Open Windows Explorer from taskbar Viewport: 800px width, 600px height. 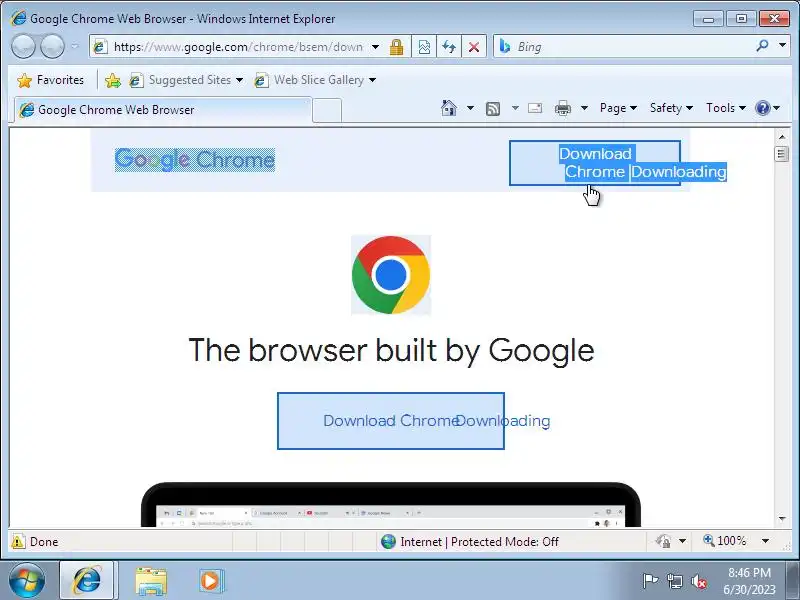click(151, 581)
